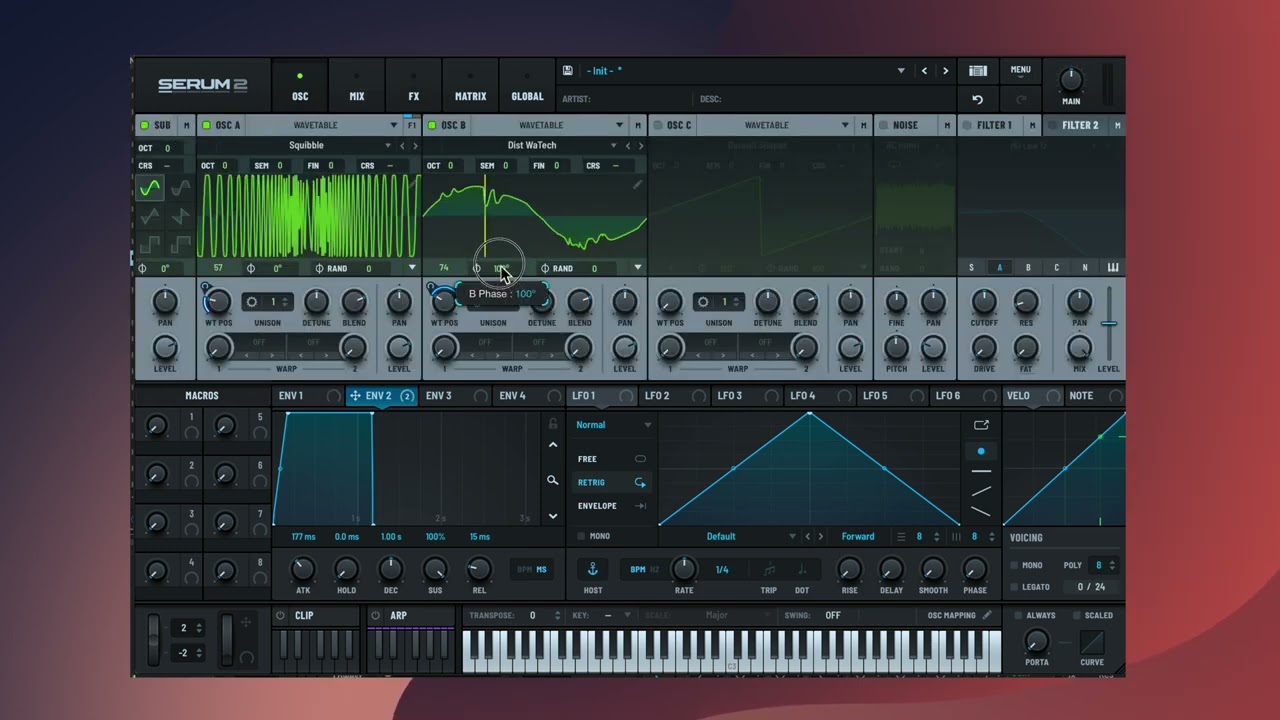Toggle OSC A enable switch
1280x720 pixels.
207,125
